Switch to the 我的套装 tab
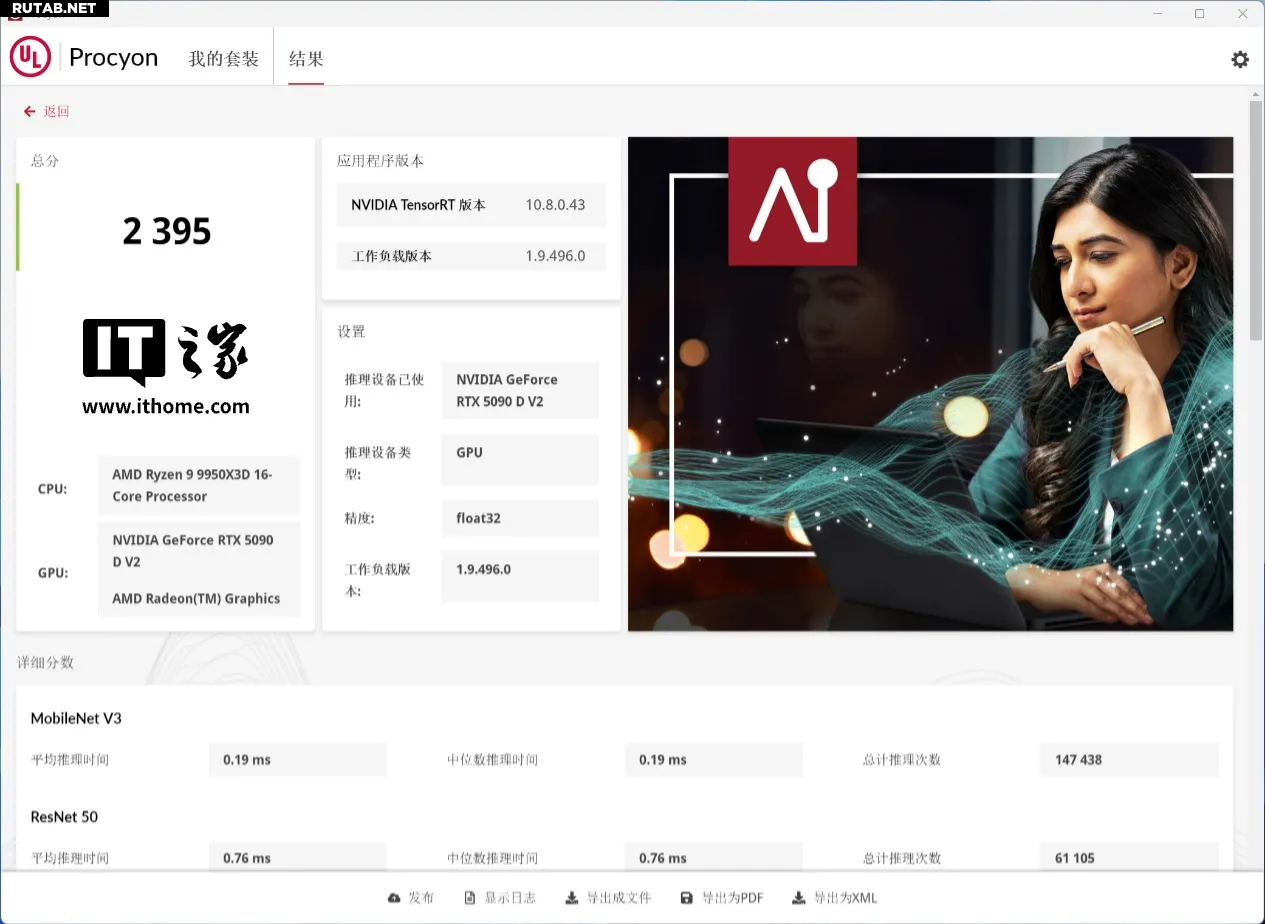The image size is (1265, 924). (224, 58)
